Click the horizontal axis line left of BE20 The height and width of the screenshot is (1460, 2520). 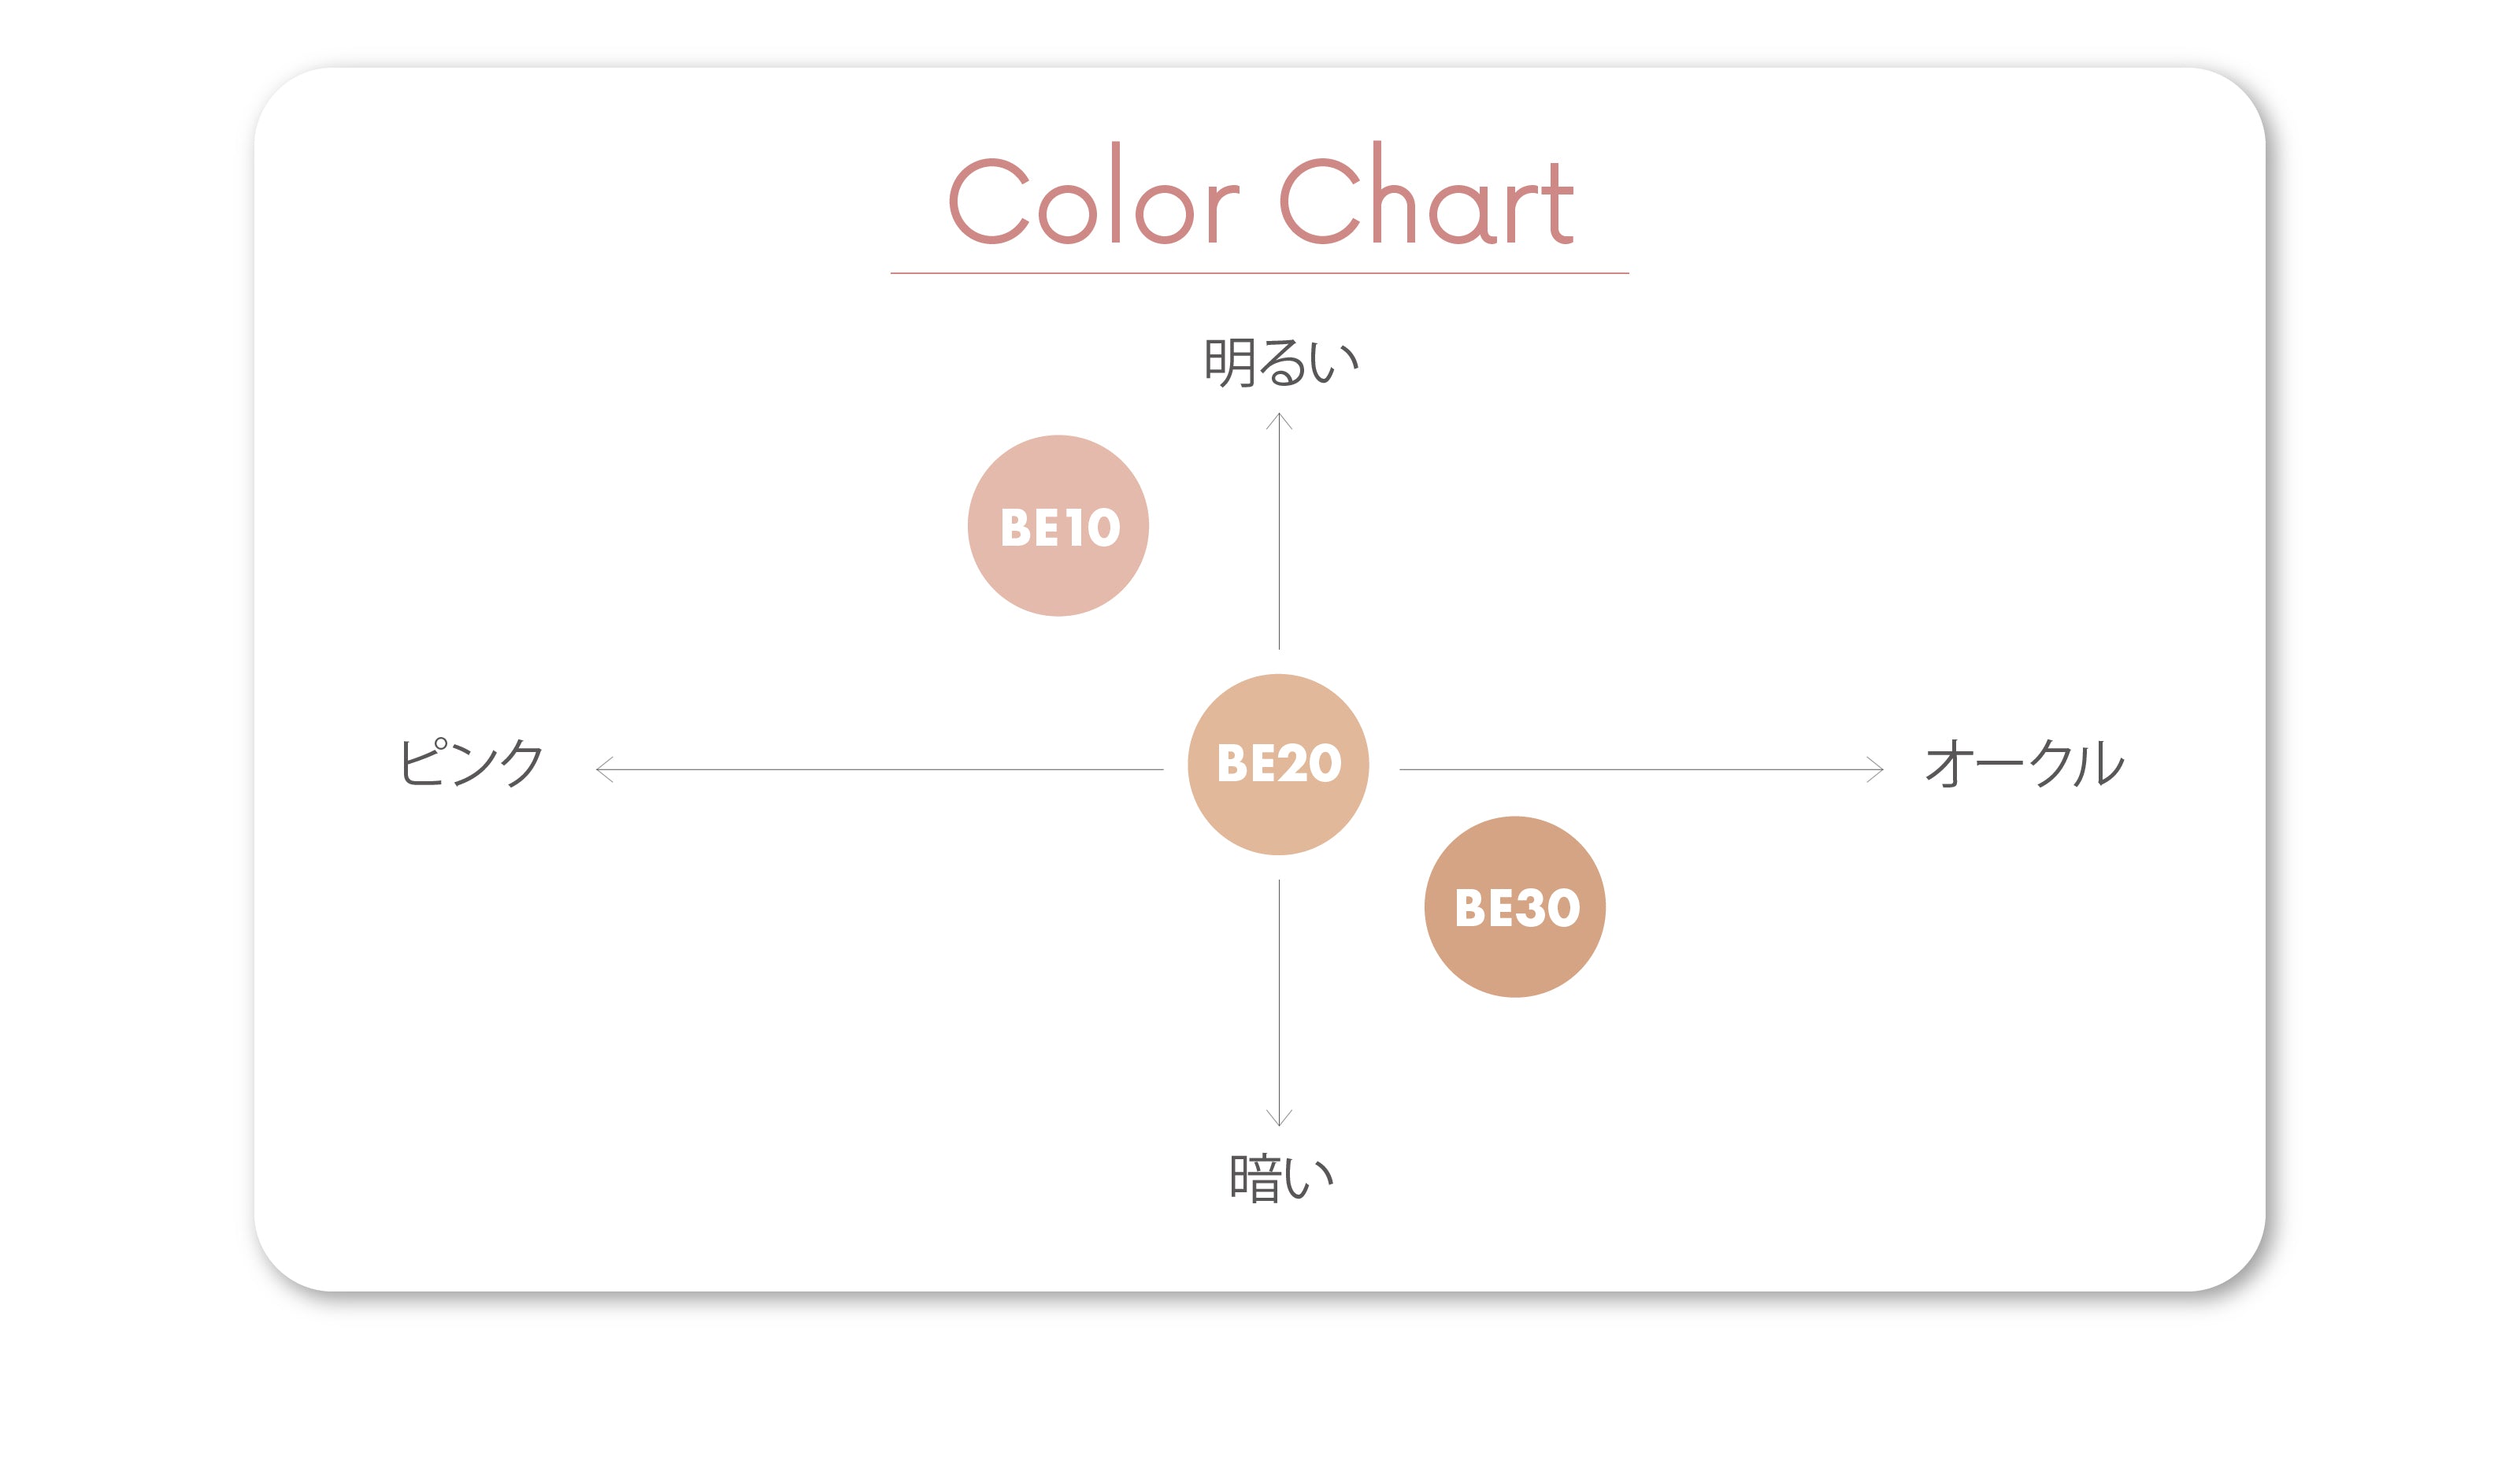coord(880,769)
